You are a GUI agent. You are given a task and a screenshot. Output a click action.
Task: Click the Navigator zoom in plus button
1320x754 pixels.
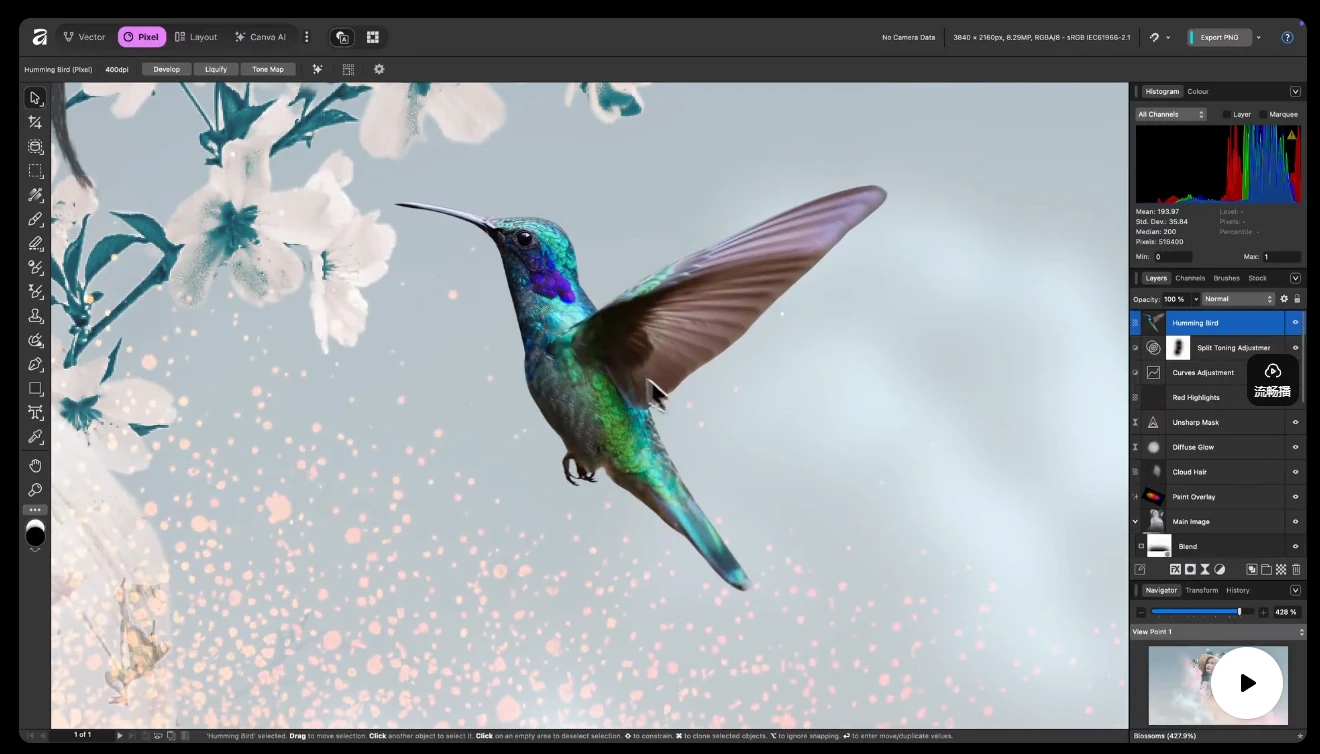(x=1263, y=612)
